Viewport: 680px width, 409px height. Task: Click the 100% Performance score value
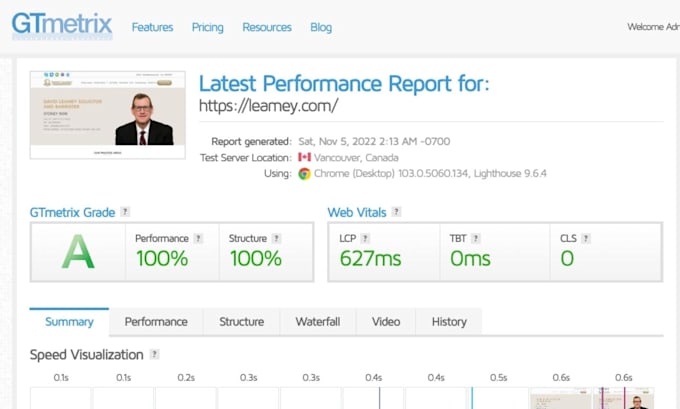pos(162,258)
